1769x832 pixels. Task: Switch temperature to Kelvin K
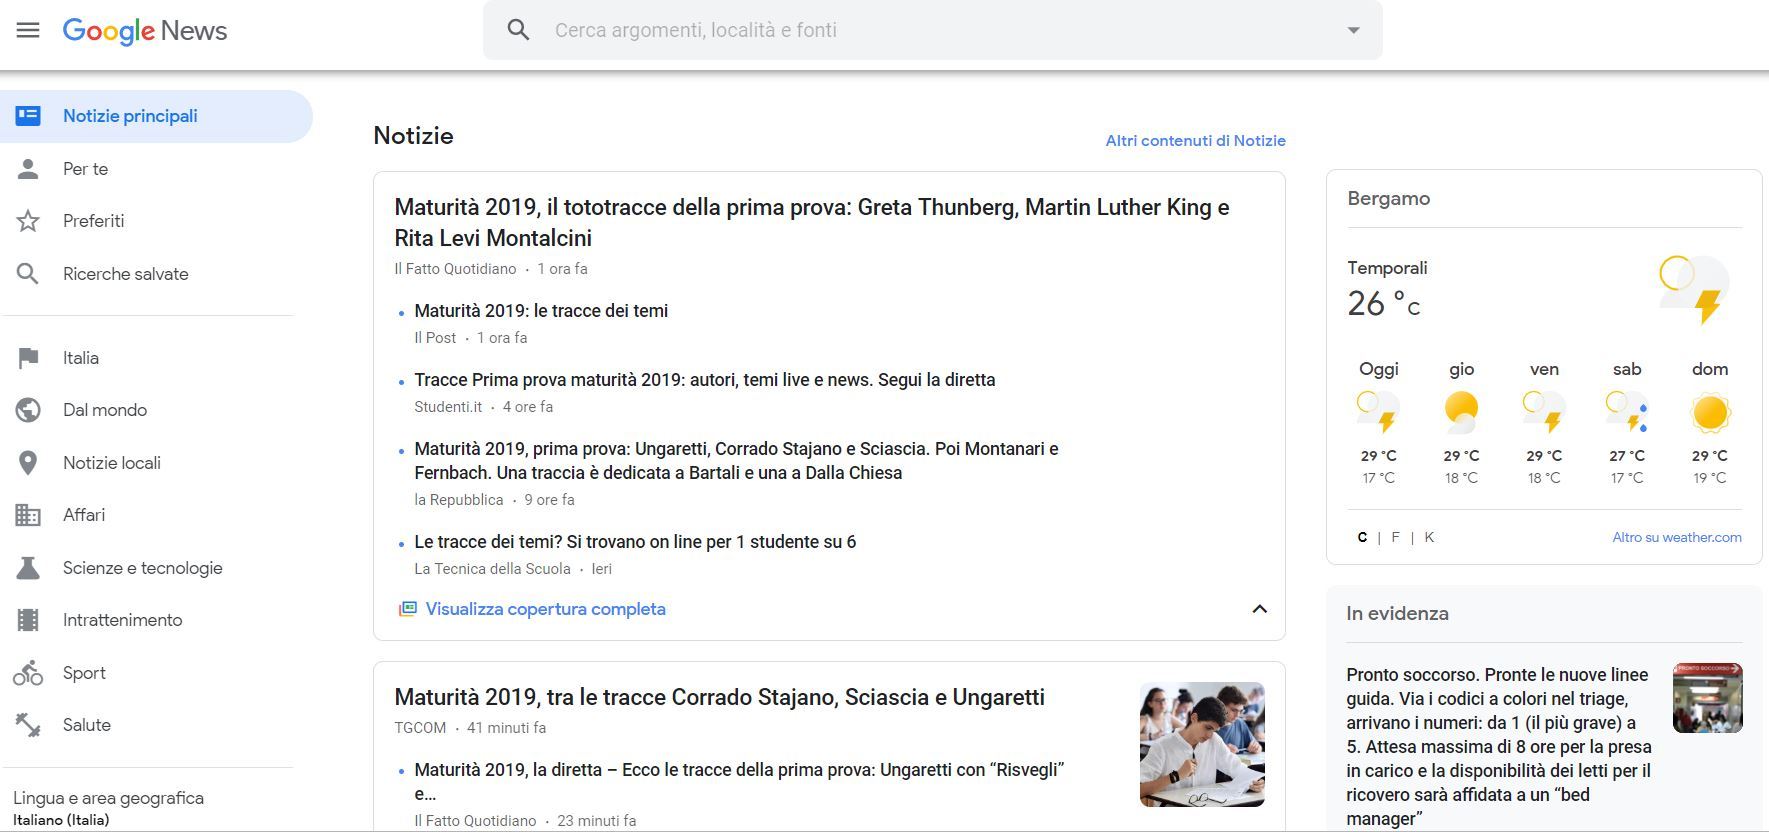[x=1429, y=537]
